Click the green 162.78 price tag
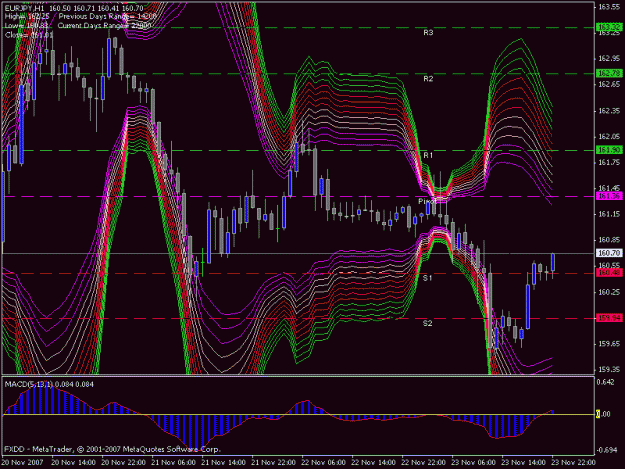 [x=609, y=73]
